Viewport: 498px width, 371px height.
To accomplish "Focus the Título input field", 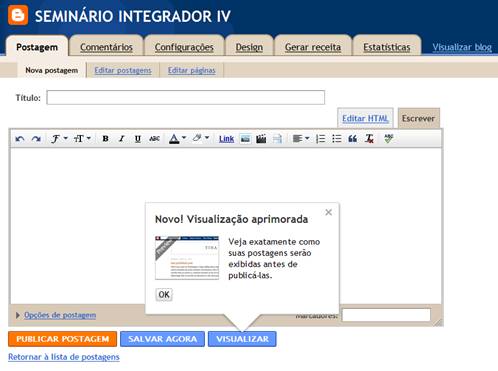I will (x=186, y=97).
